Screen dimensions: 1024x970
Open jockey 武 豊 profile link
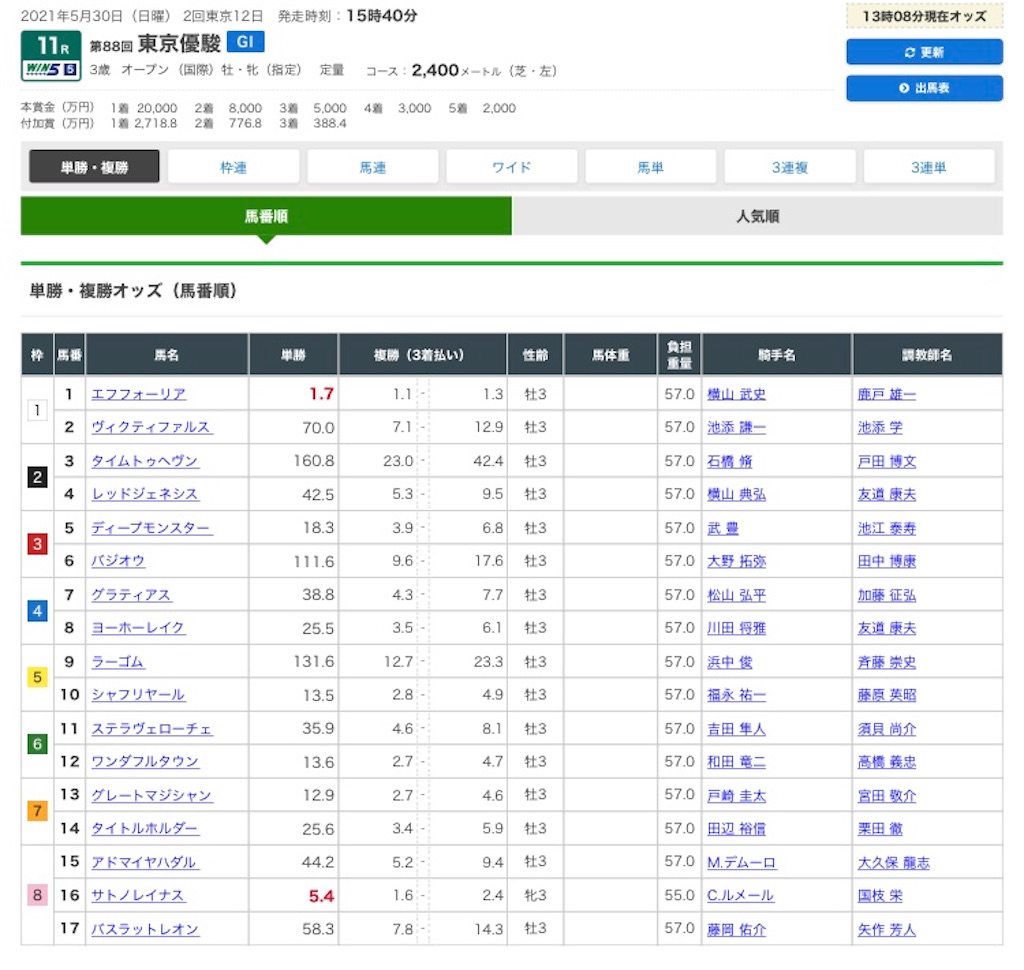point(722,528)
